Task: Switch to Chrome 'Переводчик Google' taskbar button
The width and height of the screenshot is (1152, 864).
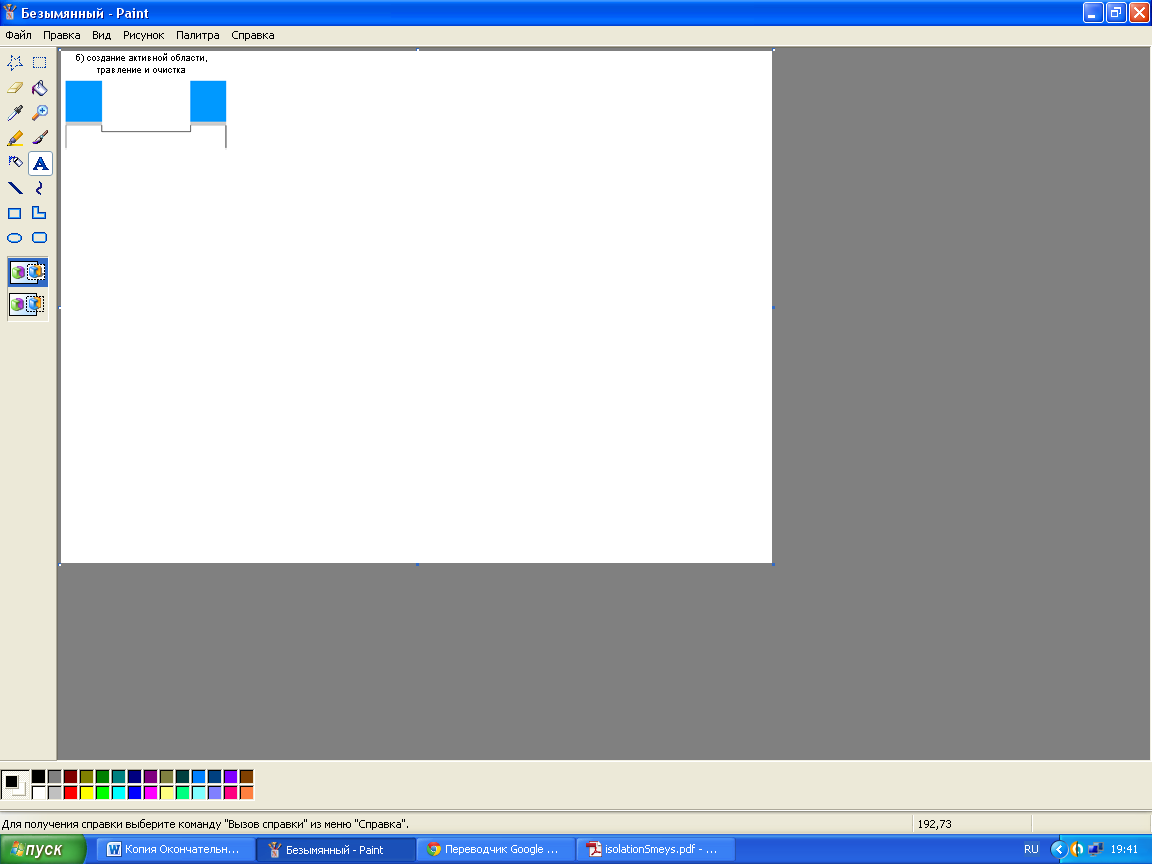Action: [496, 849]
